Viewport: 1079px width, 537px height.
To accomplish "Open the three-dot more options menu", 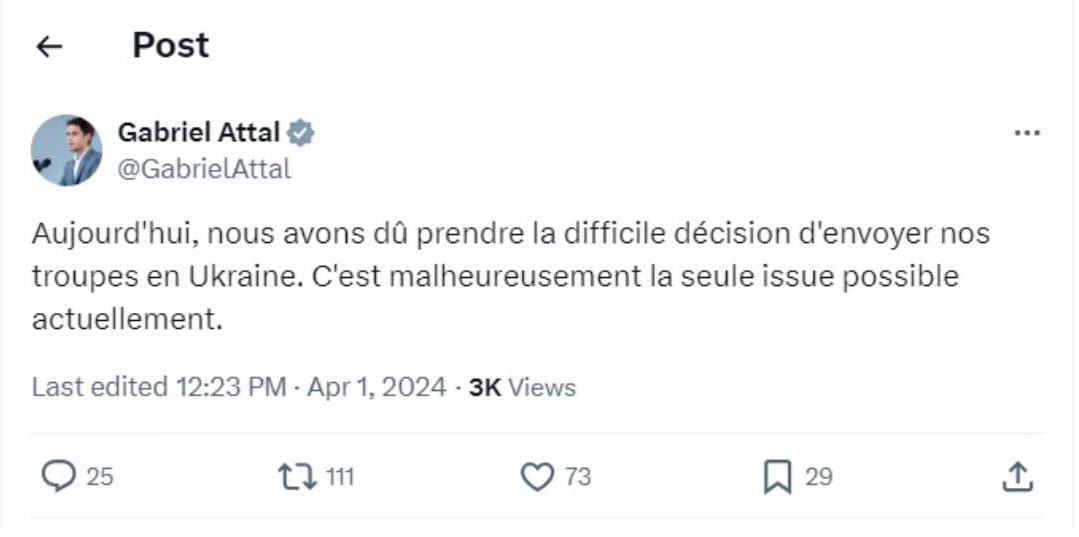I will click(1027, 133).
